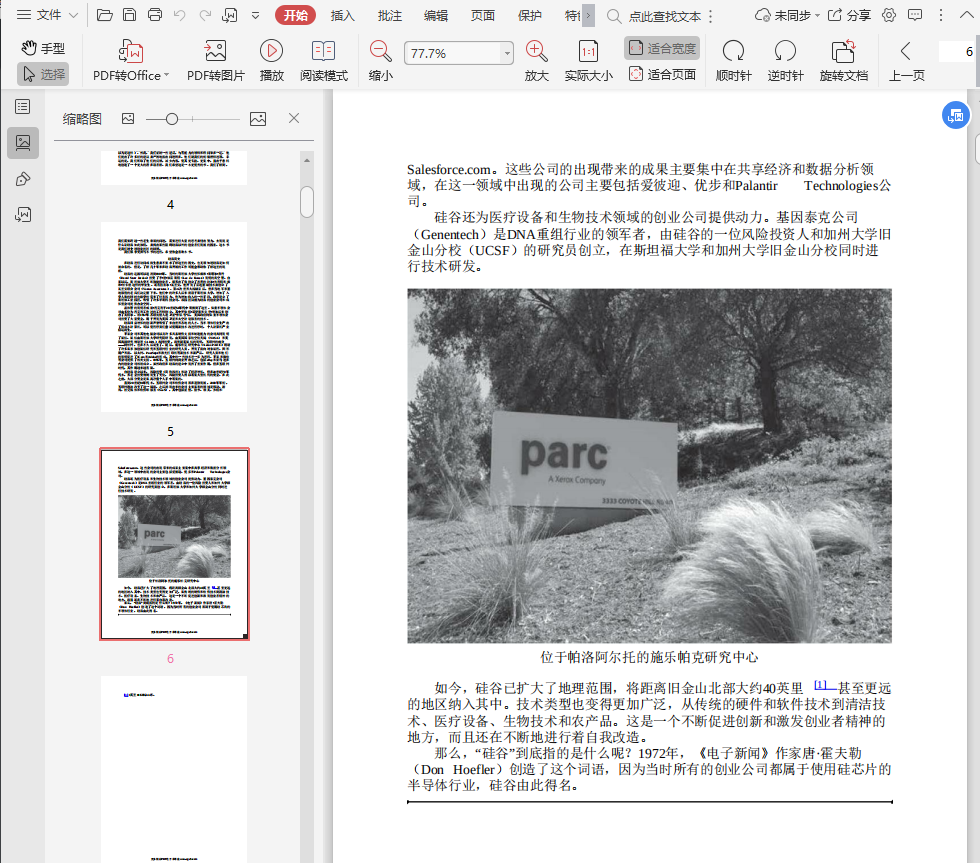Toggle the 适合页面 fit page option
Image resolution: width=980 pixels, height=863 pixels.
(x=662, y=74)
